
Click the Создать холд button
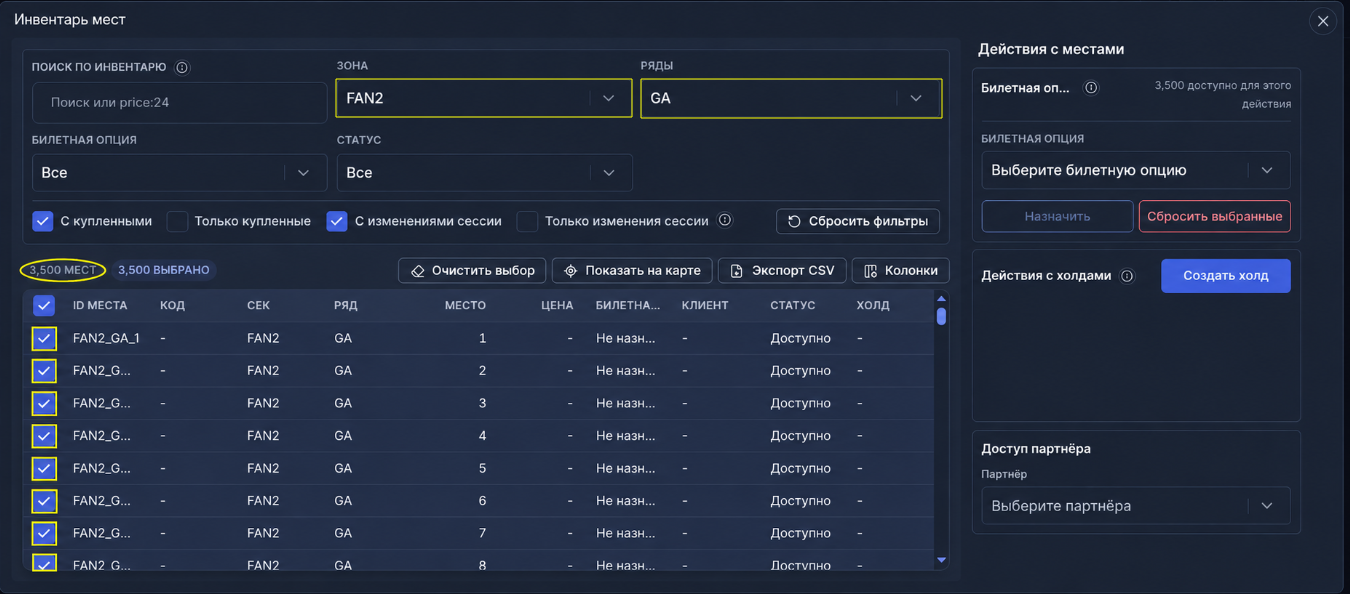click(1226, 276)
